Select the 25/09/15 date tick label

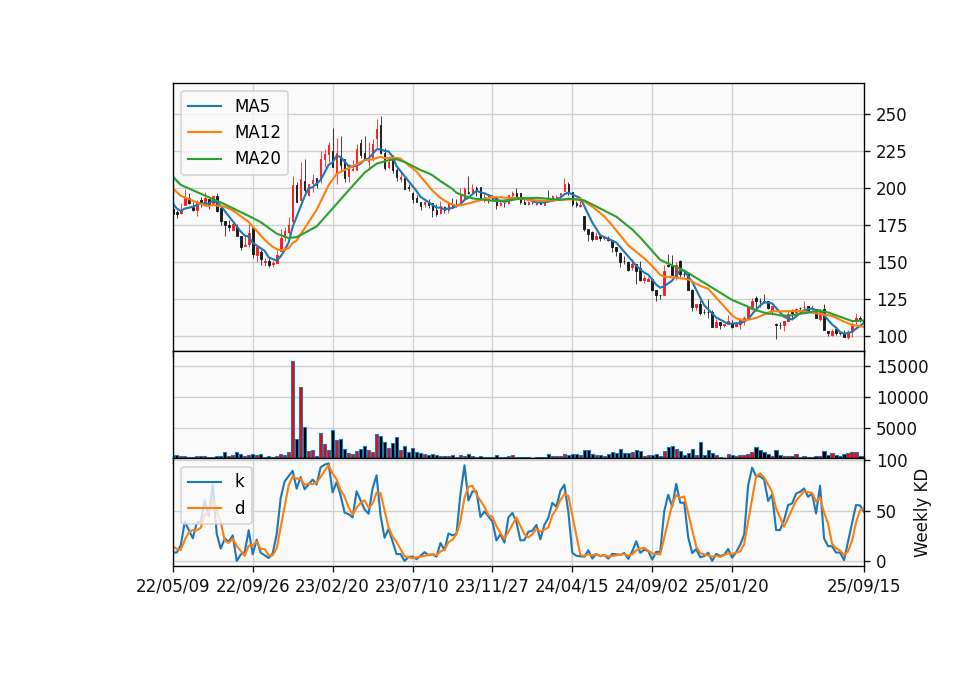(x=864, y=586)
